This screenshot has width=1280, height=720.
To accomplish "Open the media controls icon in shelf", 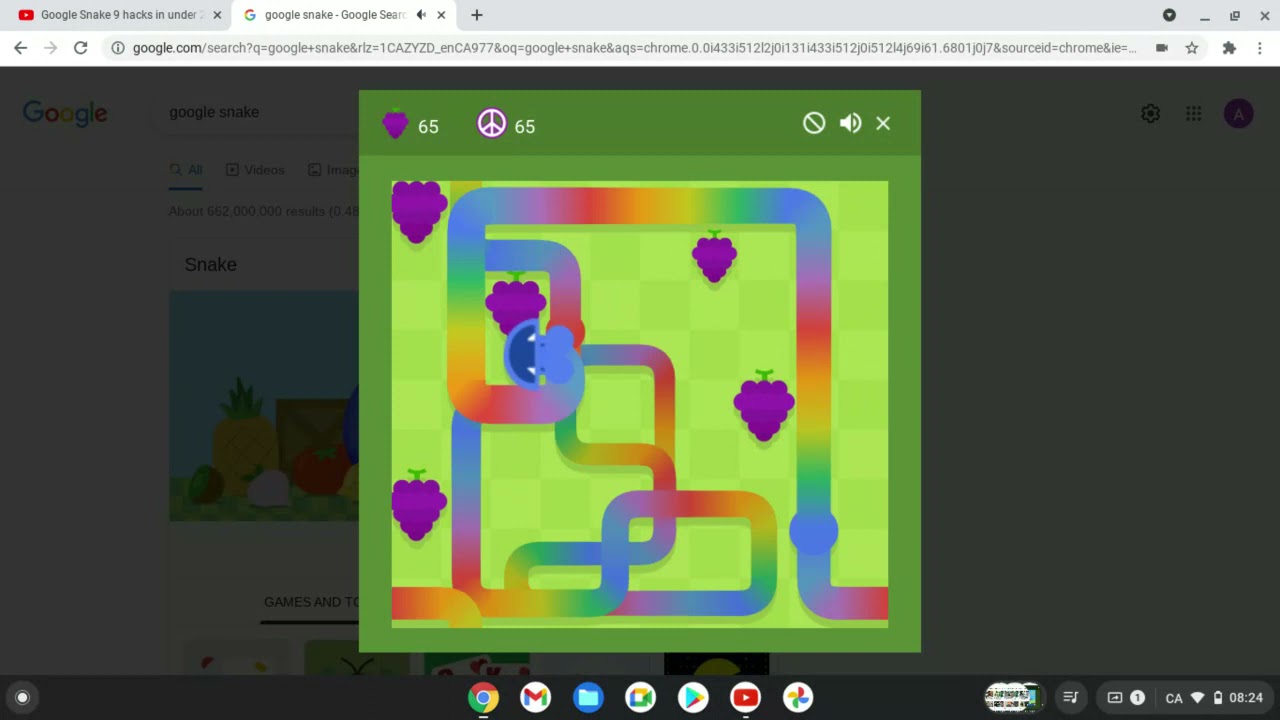I will [1070, 698].
